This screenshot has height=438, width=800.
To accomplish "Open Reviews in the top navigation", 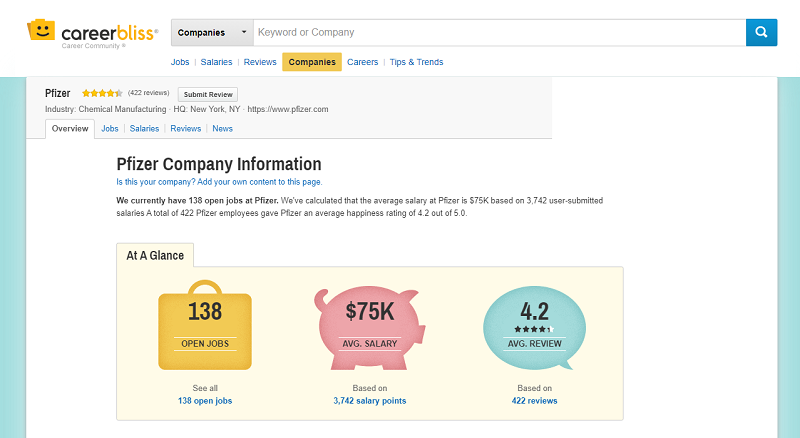I will [x=260, y=62].
